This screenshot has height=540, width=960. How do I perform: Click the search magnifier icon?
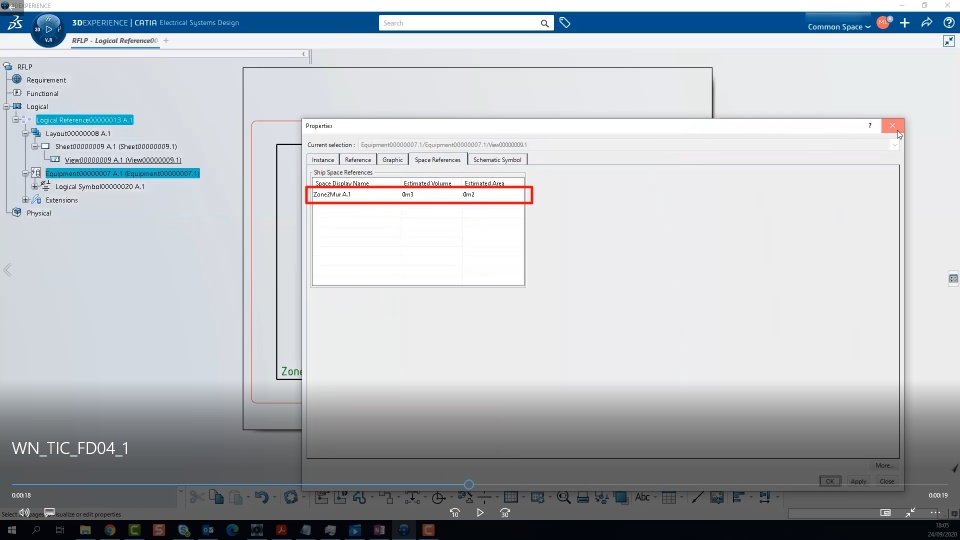tap(544, 23)
